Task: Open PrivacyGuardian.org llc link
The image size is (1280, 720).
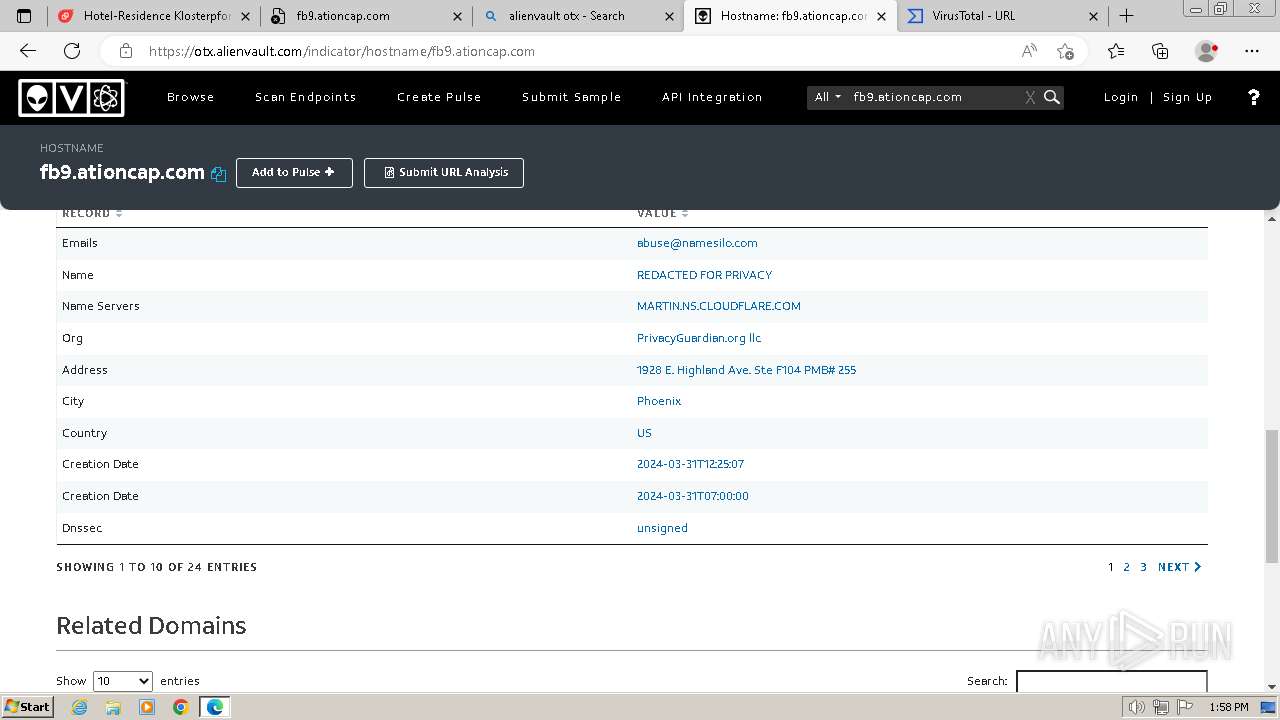Action: tap(699, 338)
